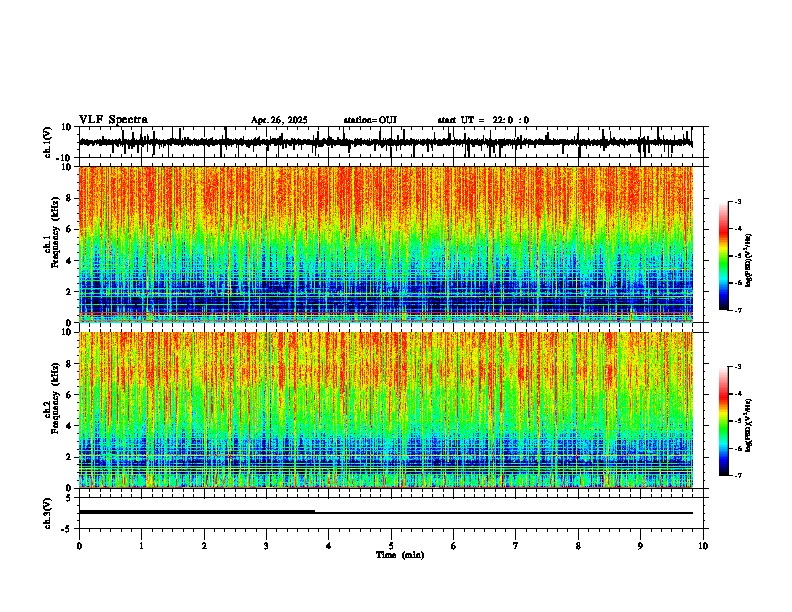The height and width of the screenshot is (612, 792).
Task: Click ch.2 frequency axis tick '6'
Action: (70, 394)
